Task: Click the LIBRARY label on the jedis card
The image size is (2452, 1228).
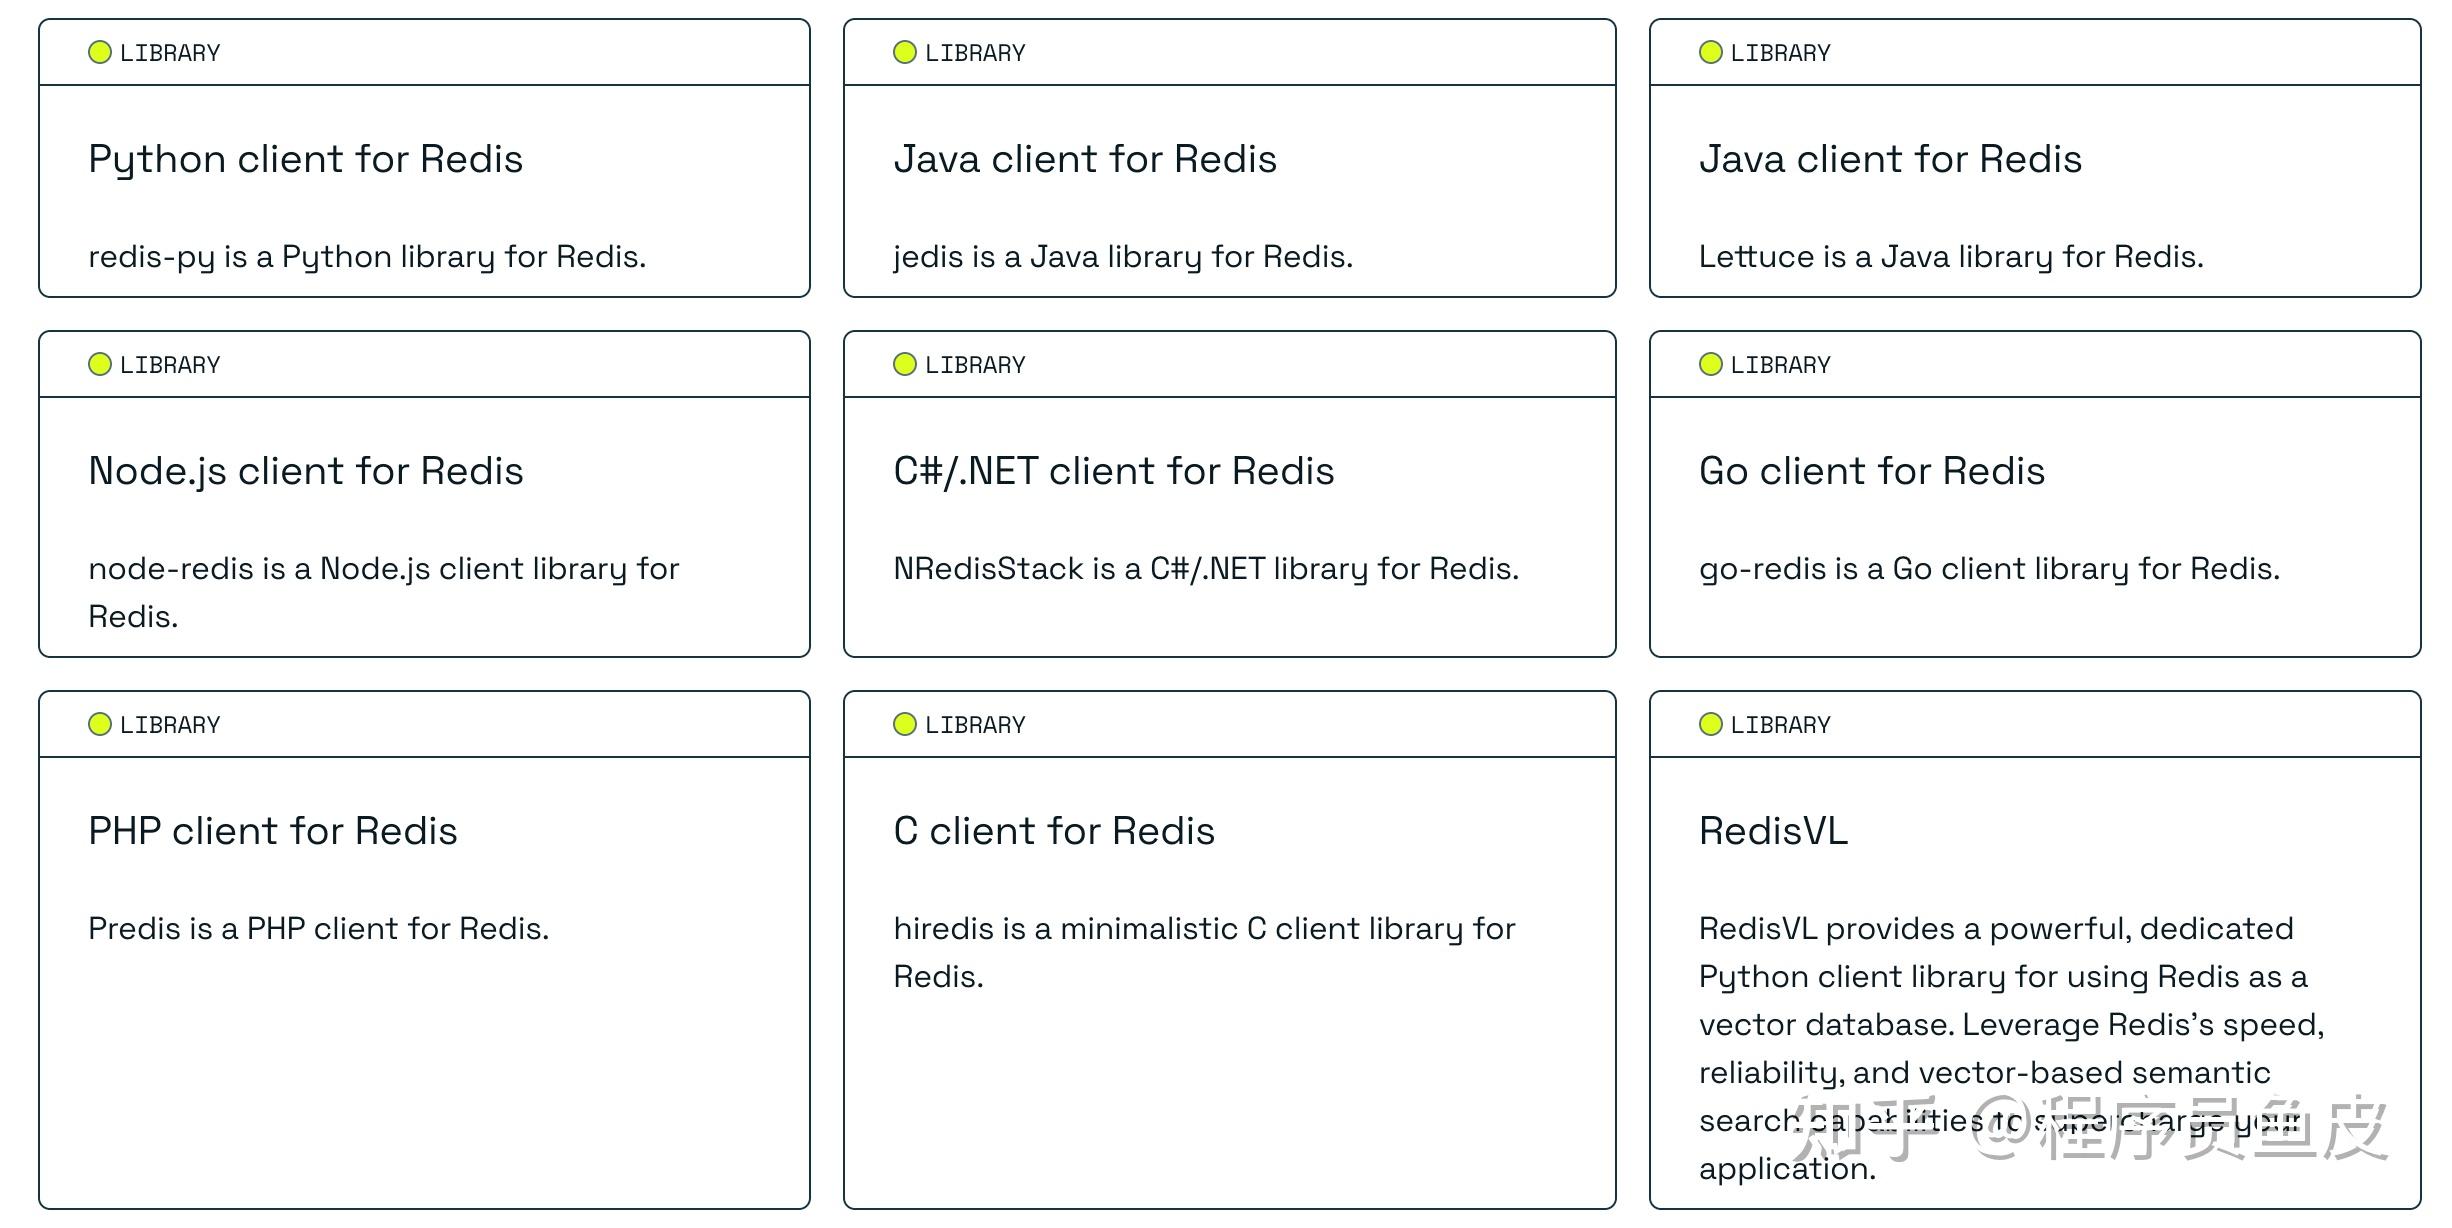Action: (x=975, y=53)
